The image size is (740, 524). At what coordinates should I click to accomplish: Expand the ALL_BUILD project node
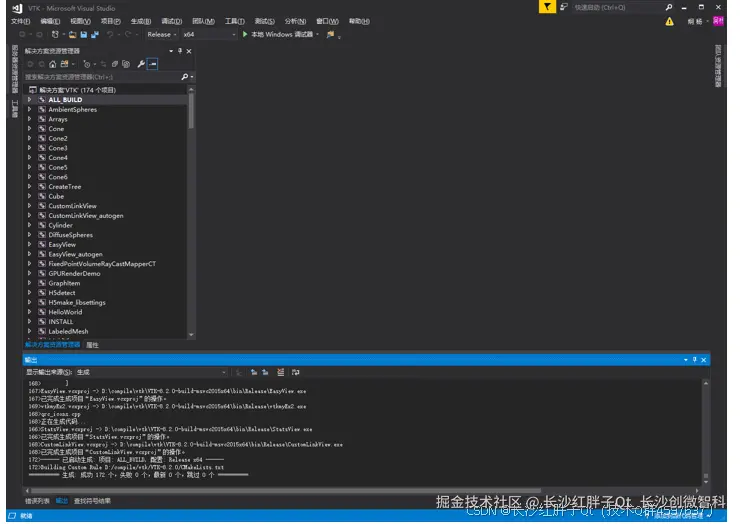coord(29,100)
